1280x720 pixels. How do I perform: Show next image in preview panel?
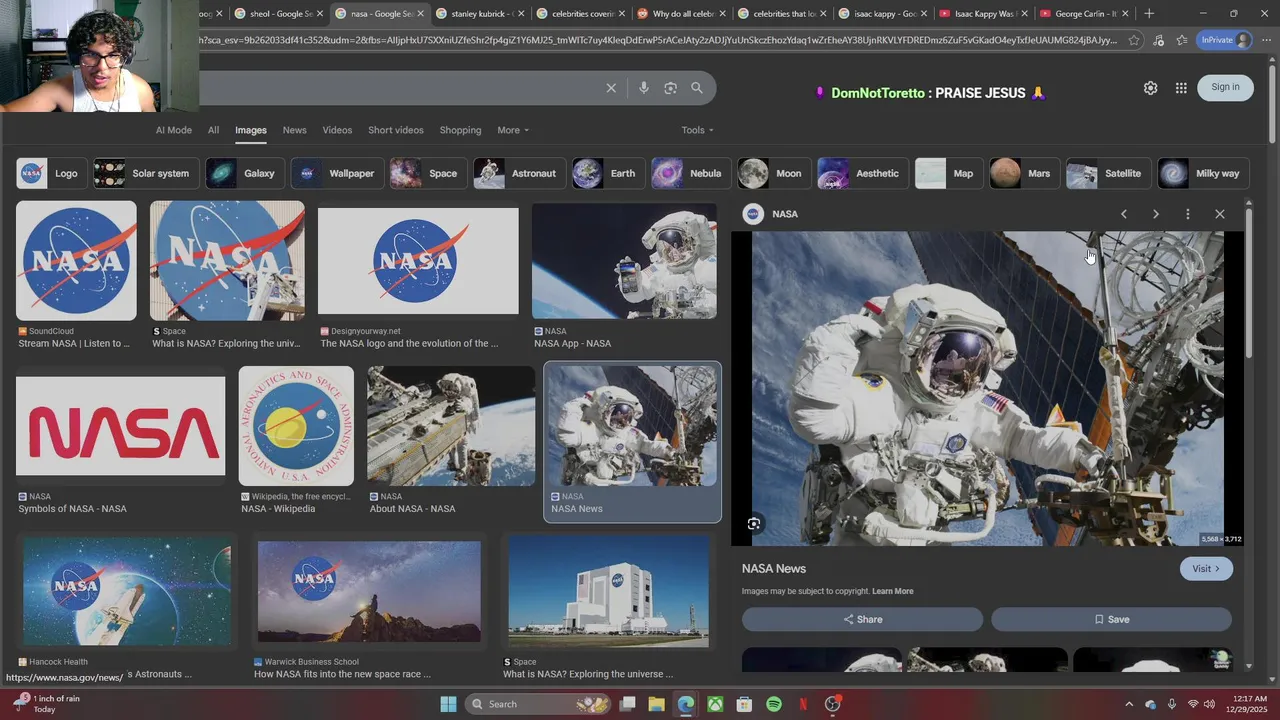coord(1155,214)
